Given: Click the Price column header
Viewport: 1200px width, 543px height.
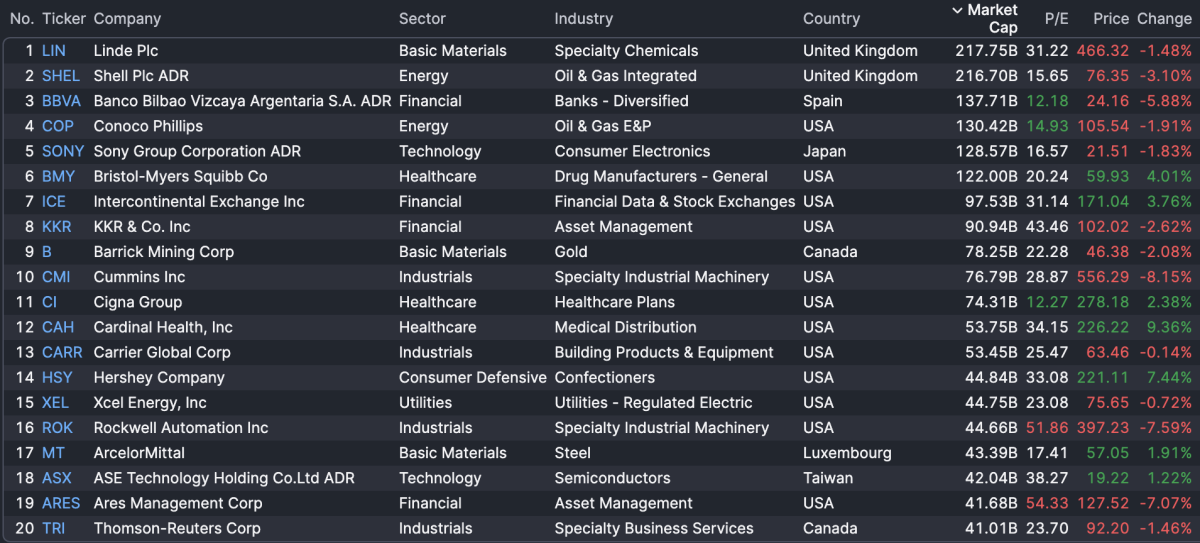Looking at the screenshot, I should point(1110,19).
